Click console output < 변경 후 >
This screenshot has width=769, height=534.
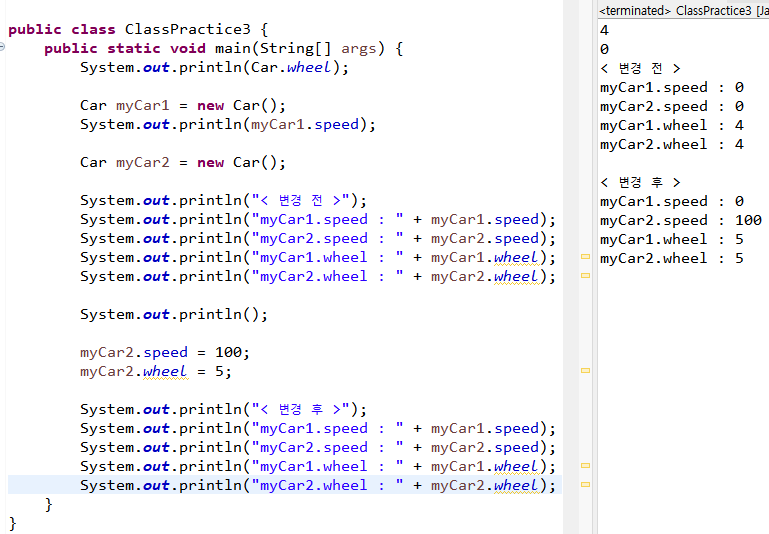point(640,182)
